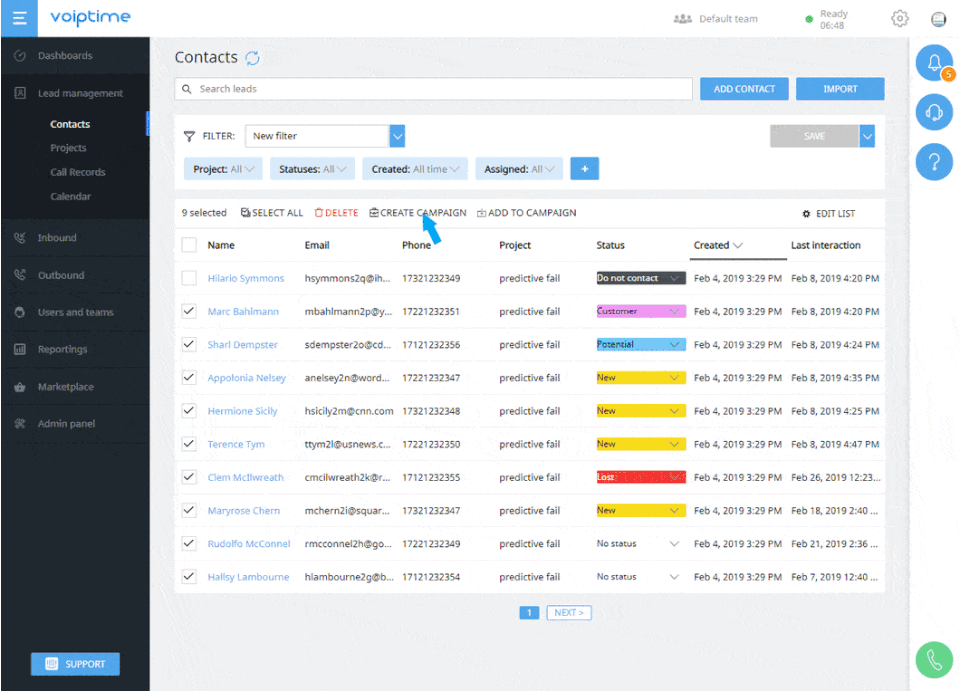960x691 pixels.
Task: Check the Hilario Symmons row checkbox
Action: [x=189, y=278]
